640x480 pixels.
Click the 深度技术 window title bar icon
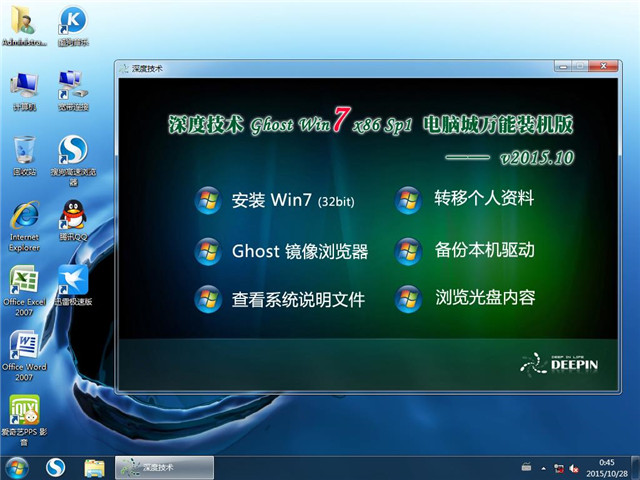tap(124, 68)
